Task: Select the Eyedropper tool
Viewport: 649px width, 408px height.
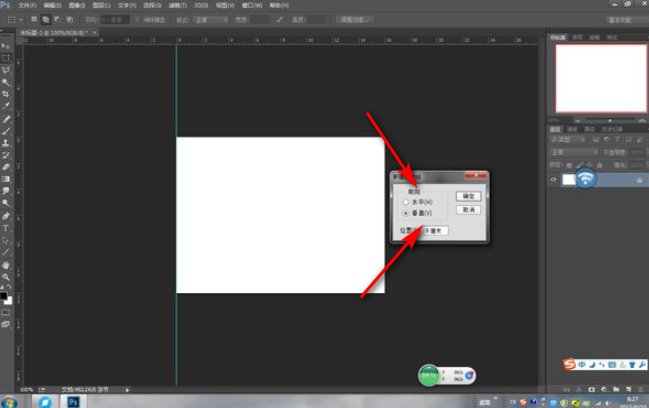Action: coord(5,106)
